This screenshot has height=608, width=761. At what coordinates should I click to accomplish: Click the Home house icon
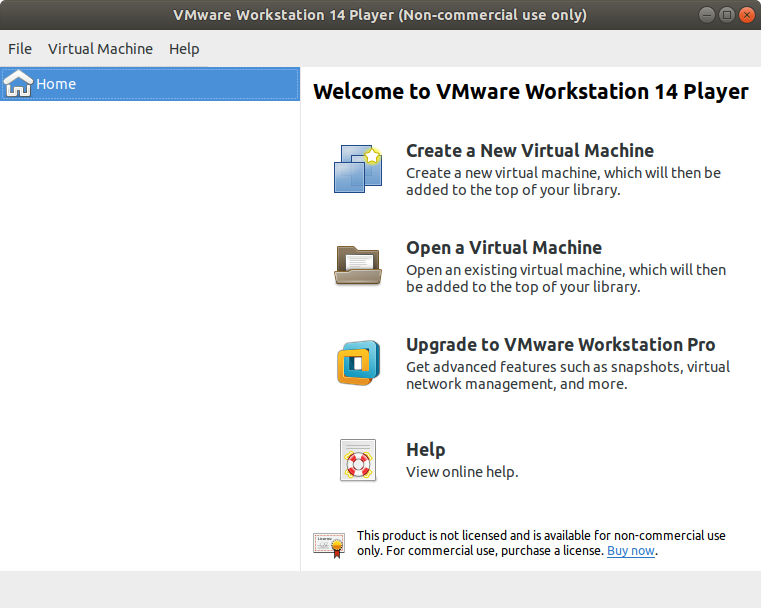coord(18,83)
